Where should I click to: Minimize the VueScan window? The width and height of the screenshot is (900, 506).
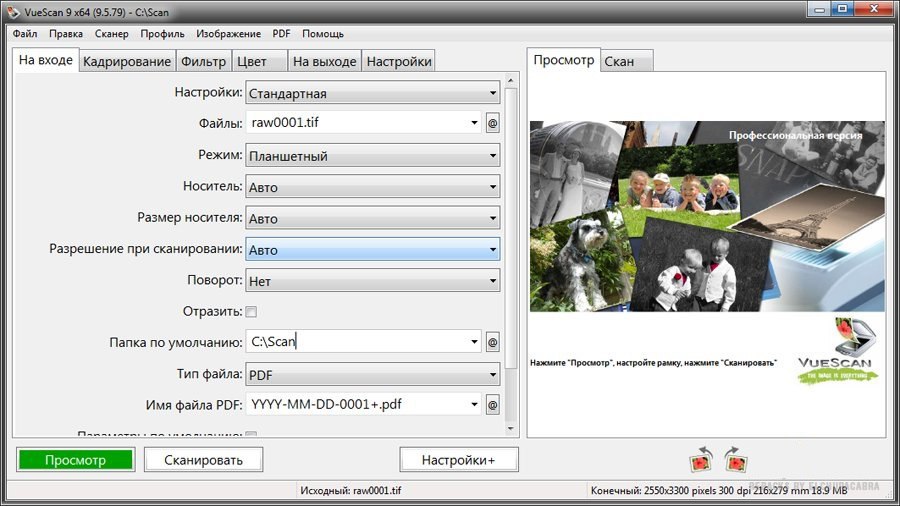(820, 9)
